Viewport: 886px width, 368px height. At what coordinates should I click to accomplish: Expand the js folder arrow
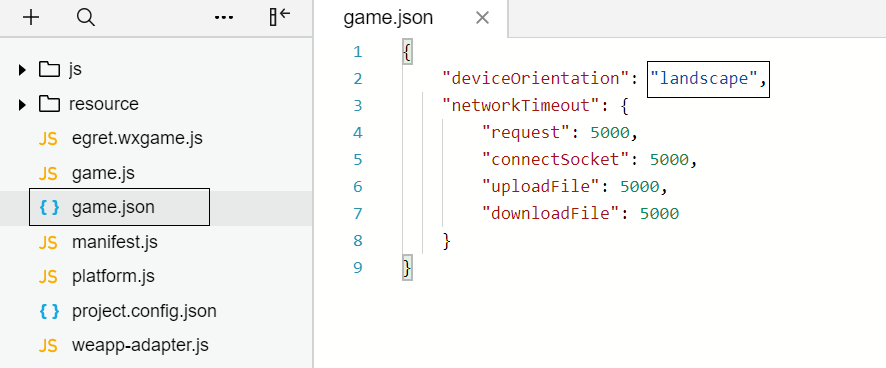[x=22, y=70]
